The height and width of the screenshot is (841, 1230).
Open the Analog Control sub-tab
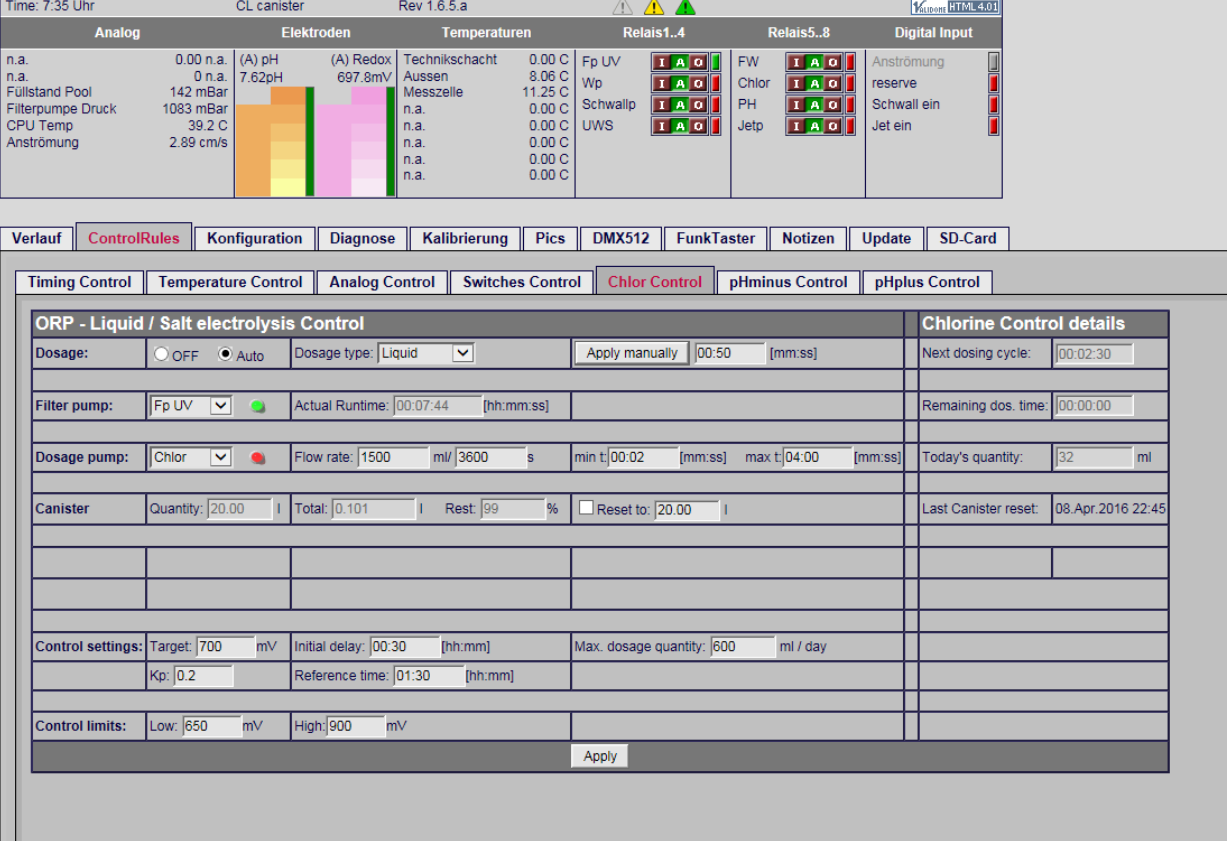click(382, 282)
